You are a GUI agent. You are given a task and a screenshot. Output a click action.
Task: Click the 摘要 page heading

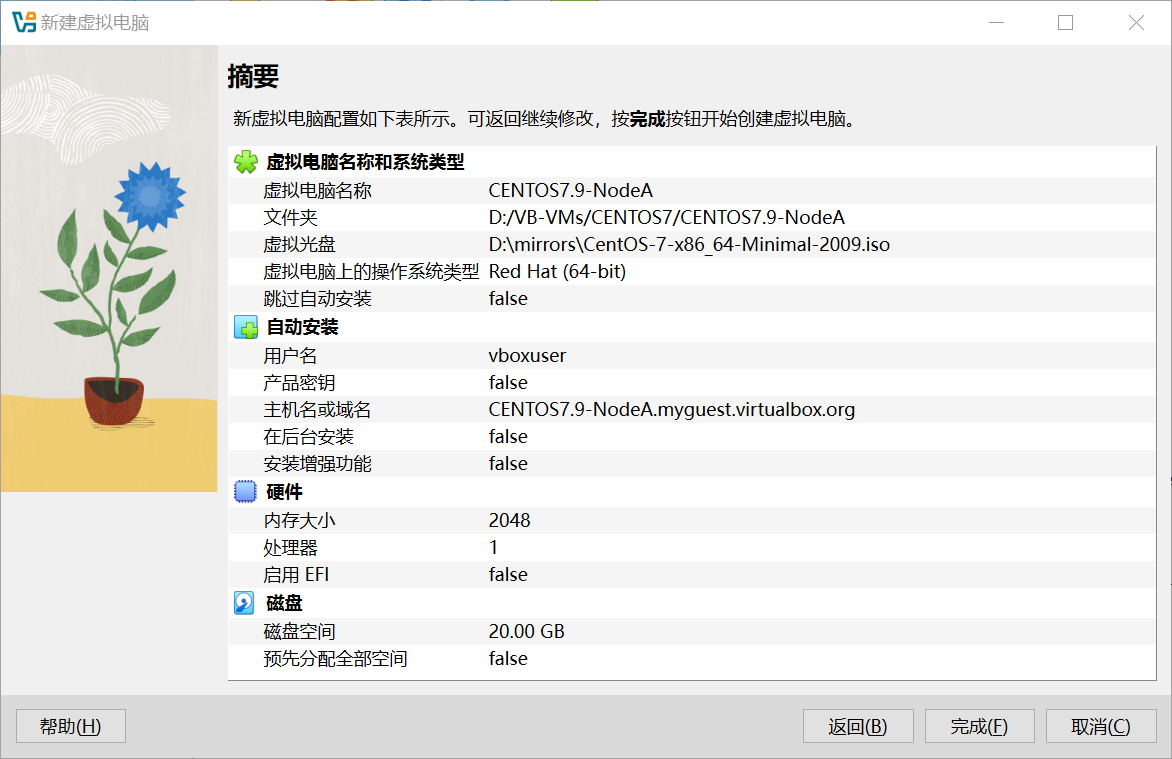[253, 77]
